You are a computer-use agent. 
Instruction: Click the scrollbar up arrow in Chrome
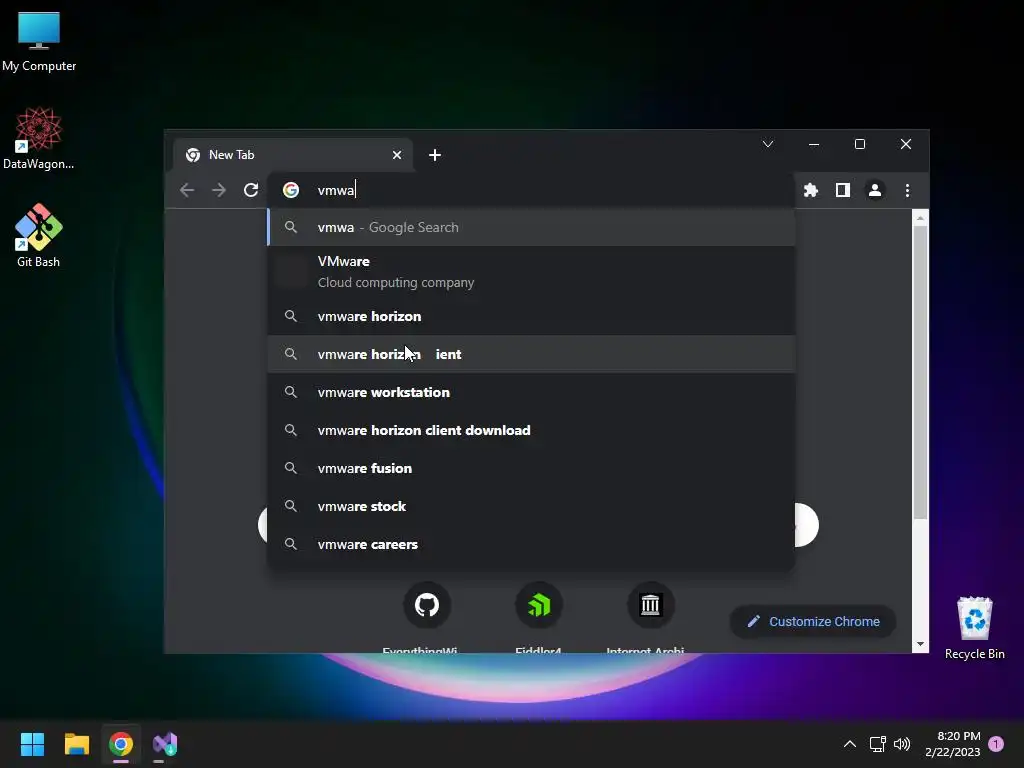click(920, 218)
